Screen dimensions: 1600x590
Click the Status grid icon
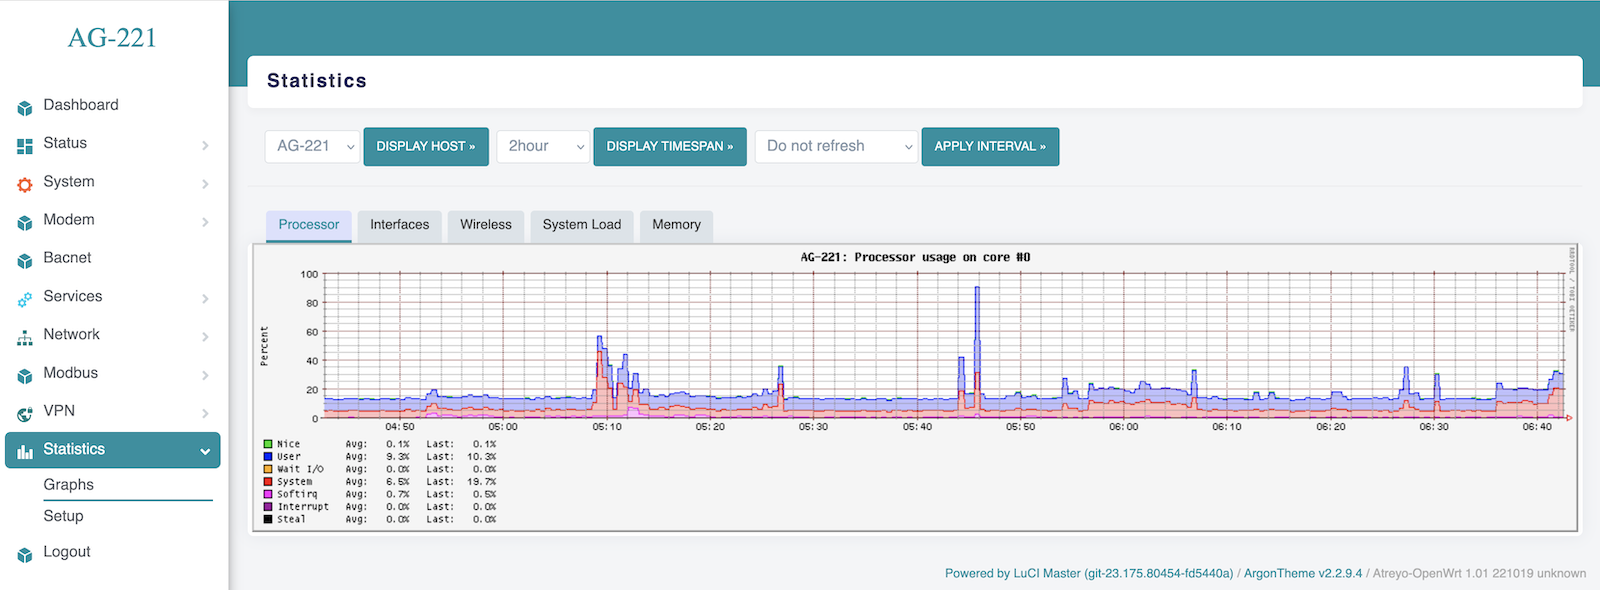click(x=25, y=146)
